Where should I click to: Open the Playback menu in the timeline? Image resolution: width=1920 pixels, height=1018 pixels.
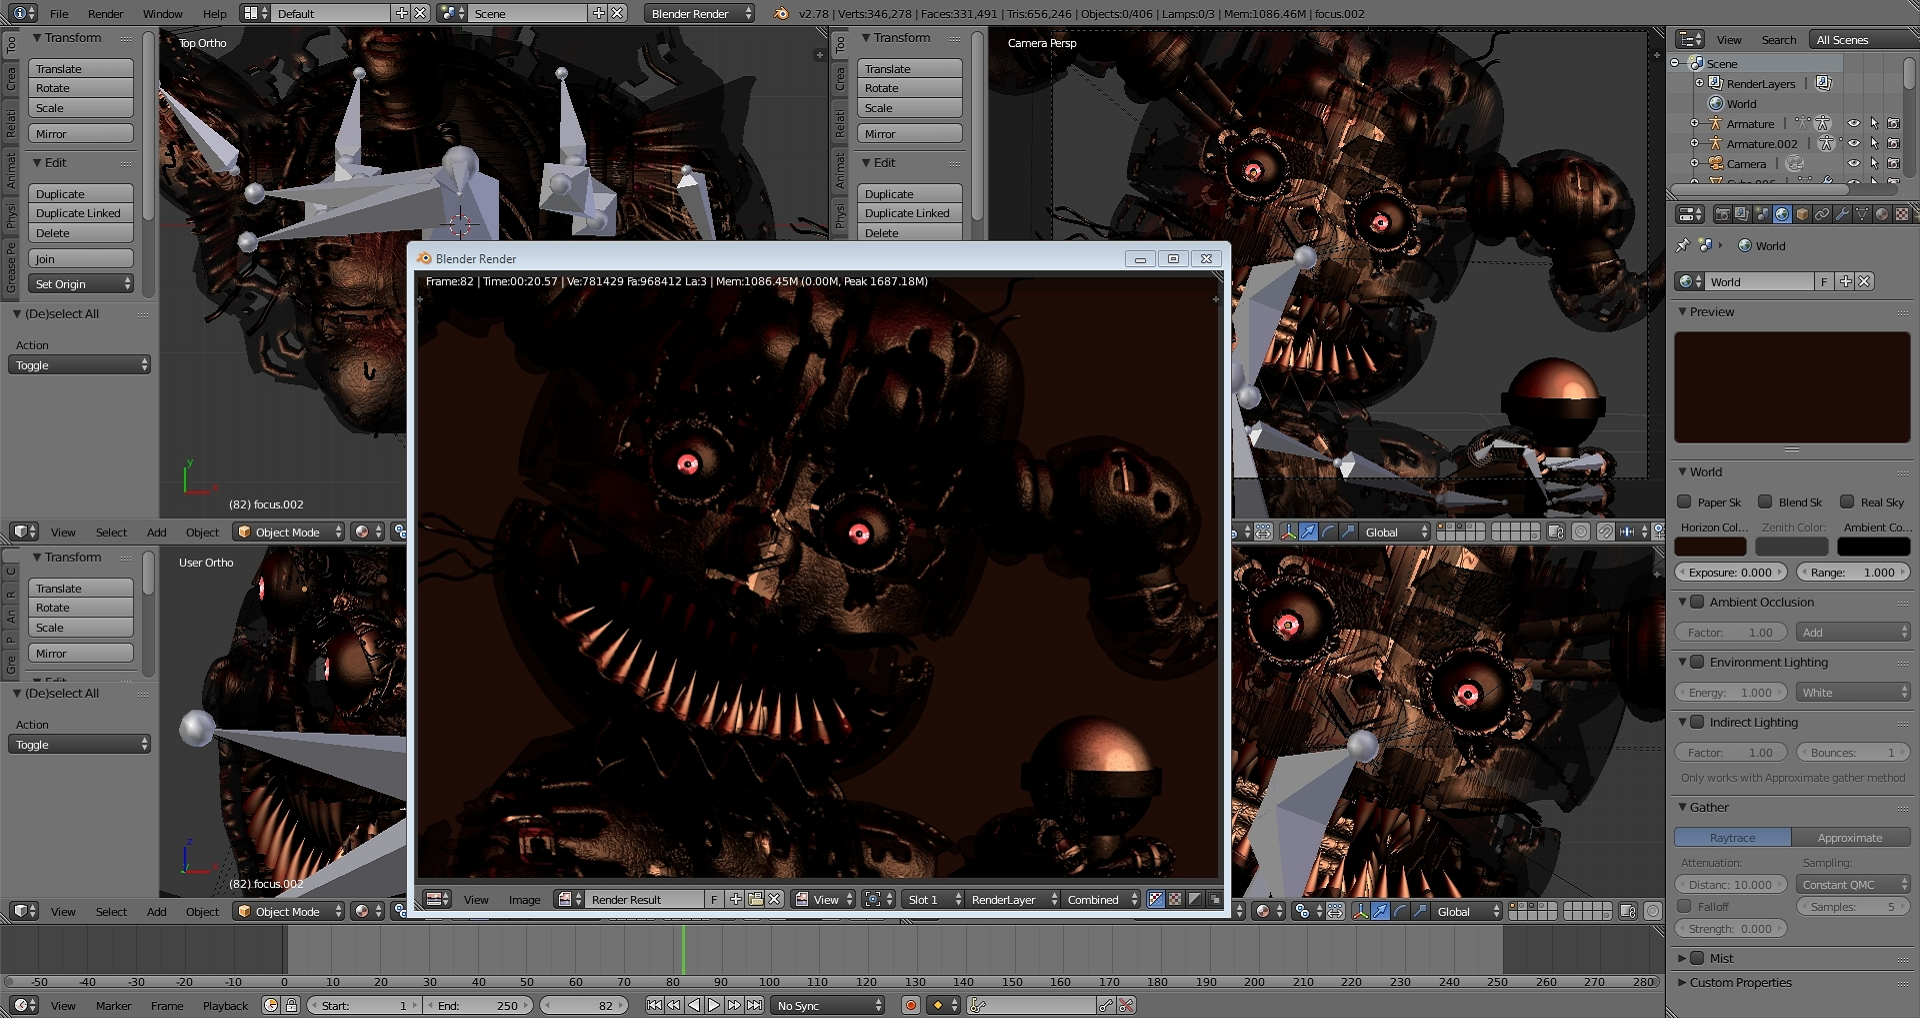point(225,1006)
